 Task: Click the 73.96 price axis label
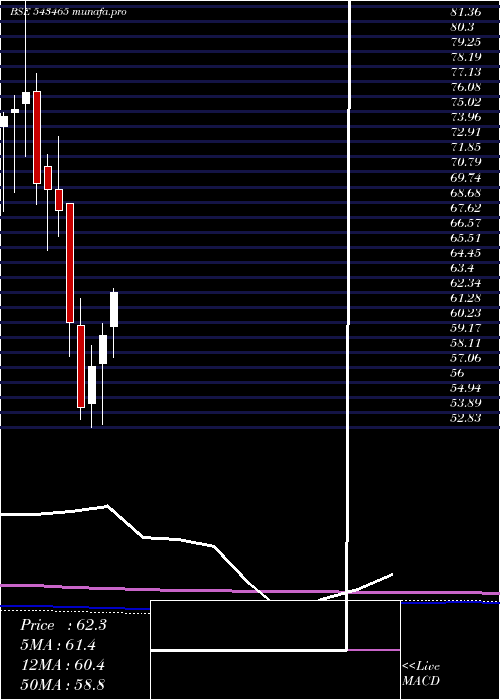coord(465,117)
